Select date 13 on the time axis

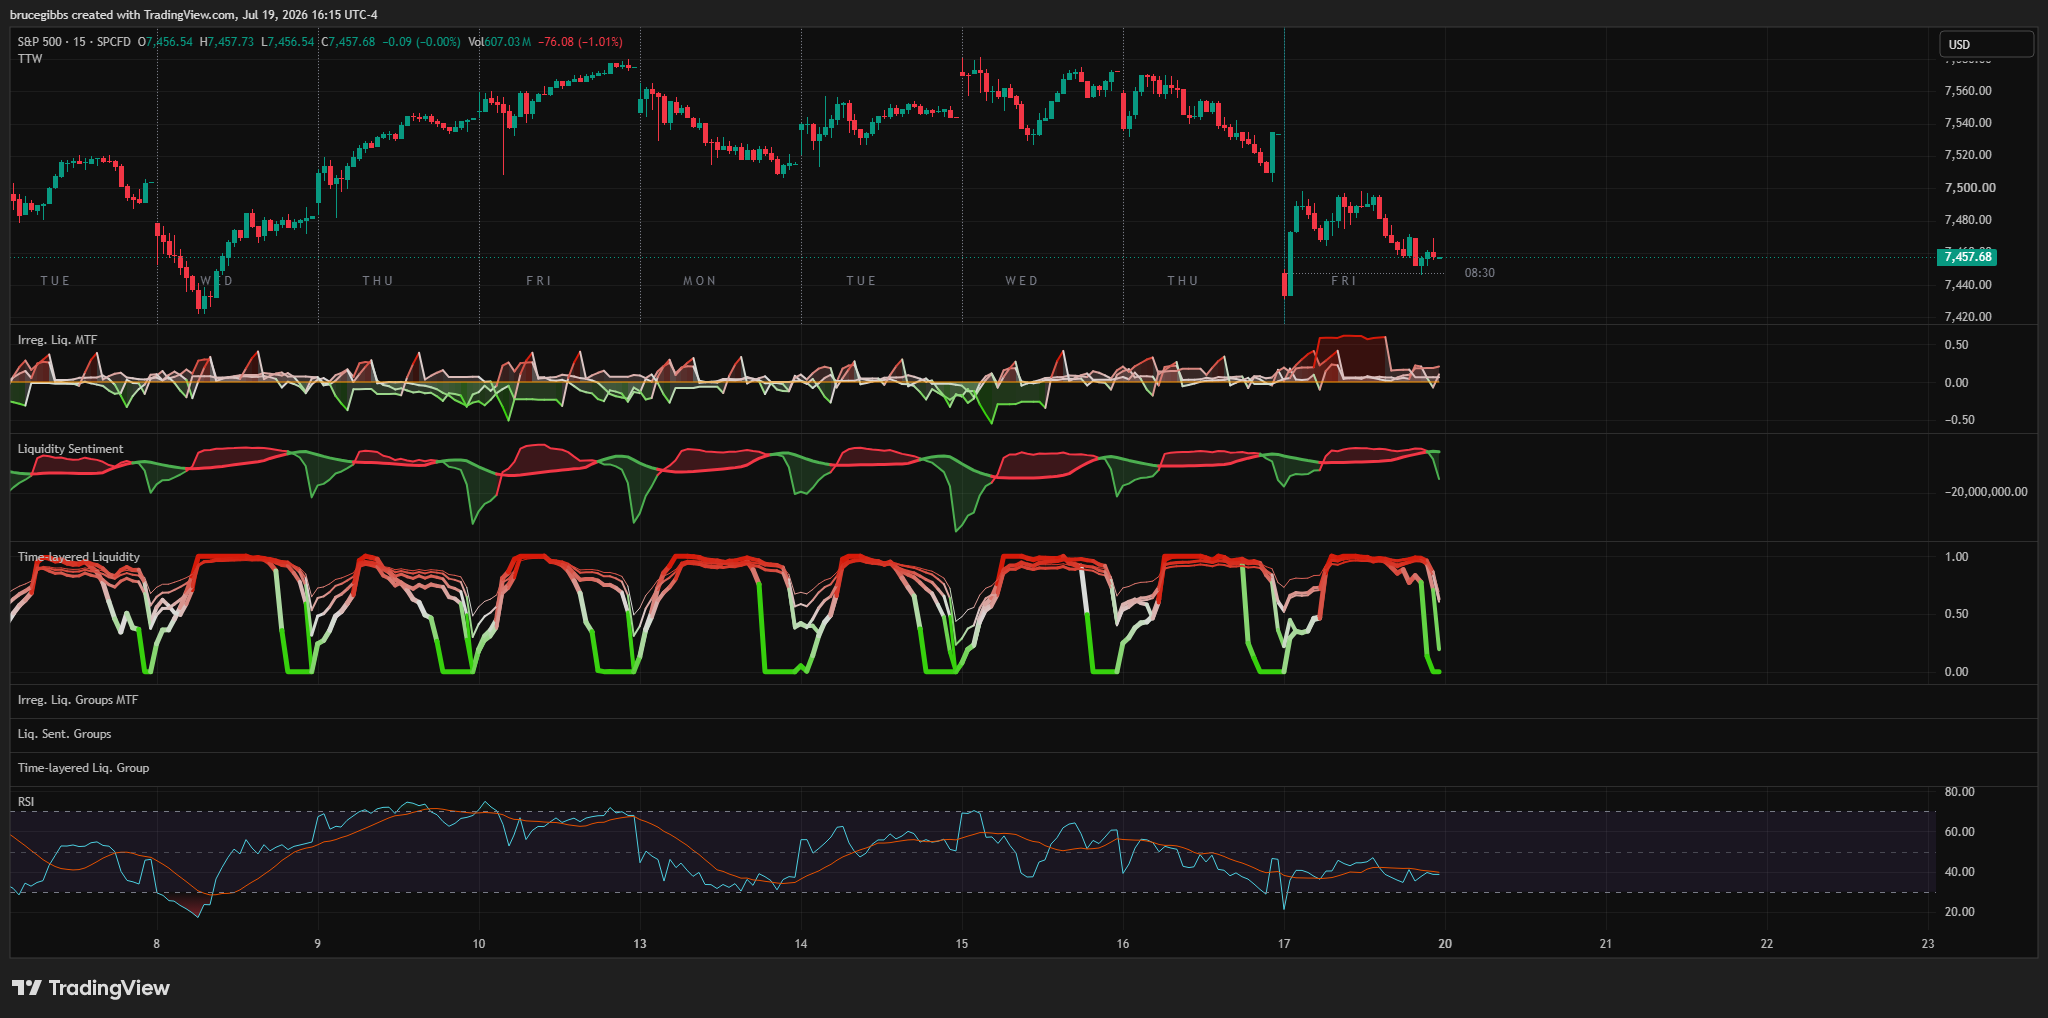[640, 943]
